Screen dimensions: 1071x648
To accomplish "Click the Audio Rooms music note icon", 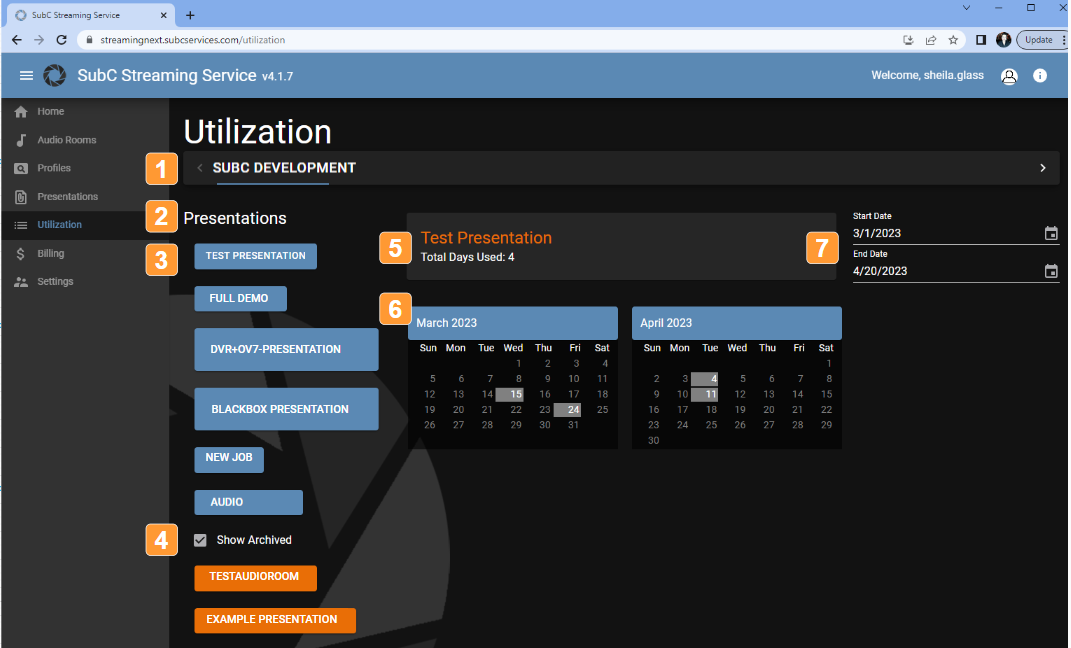I will pos(21,140).
